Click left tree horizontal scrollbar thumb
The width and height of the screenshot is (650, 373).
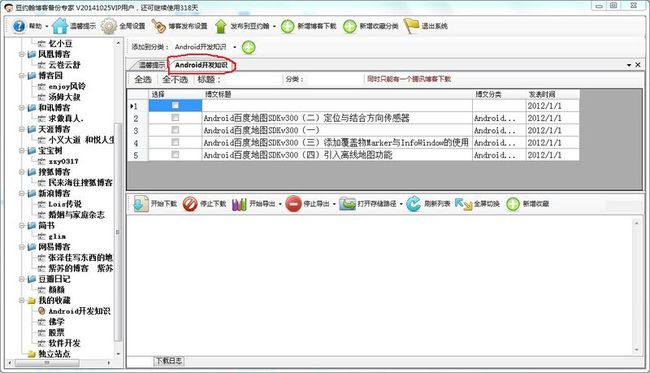(46, 363)
